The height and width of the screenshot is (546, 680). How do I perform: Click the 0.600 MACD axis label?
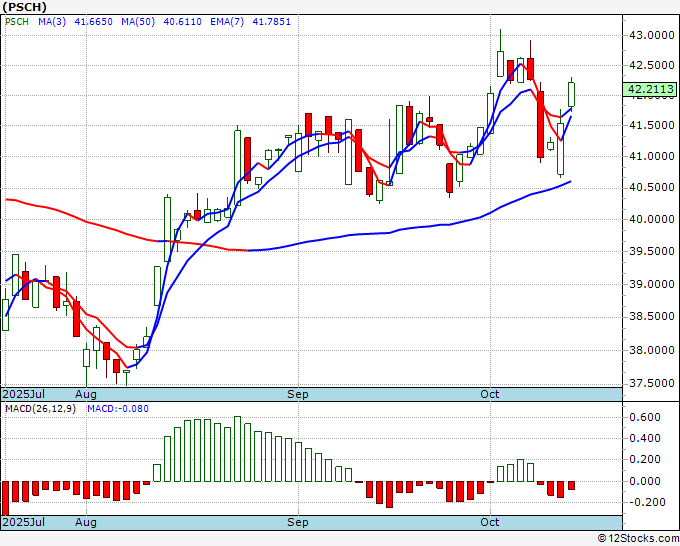(x=647, y=417)
